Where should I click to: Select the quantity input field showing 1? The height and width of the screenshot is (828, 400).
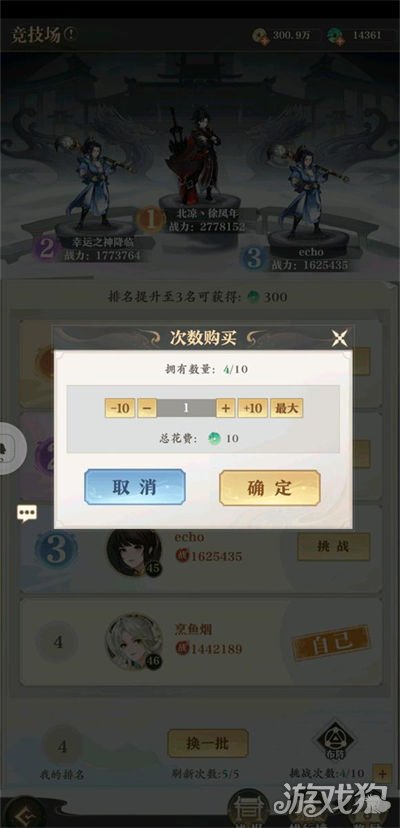pyautogui.click(x=187, y=408)
